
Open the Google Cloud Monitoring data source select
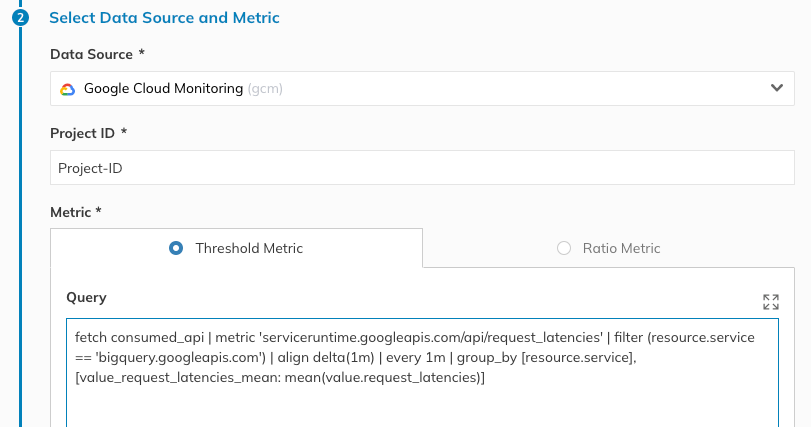[x=420, y=88]
